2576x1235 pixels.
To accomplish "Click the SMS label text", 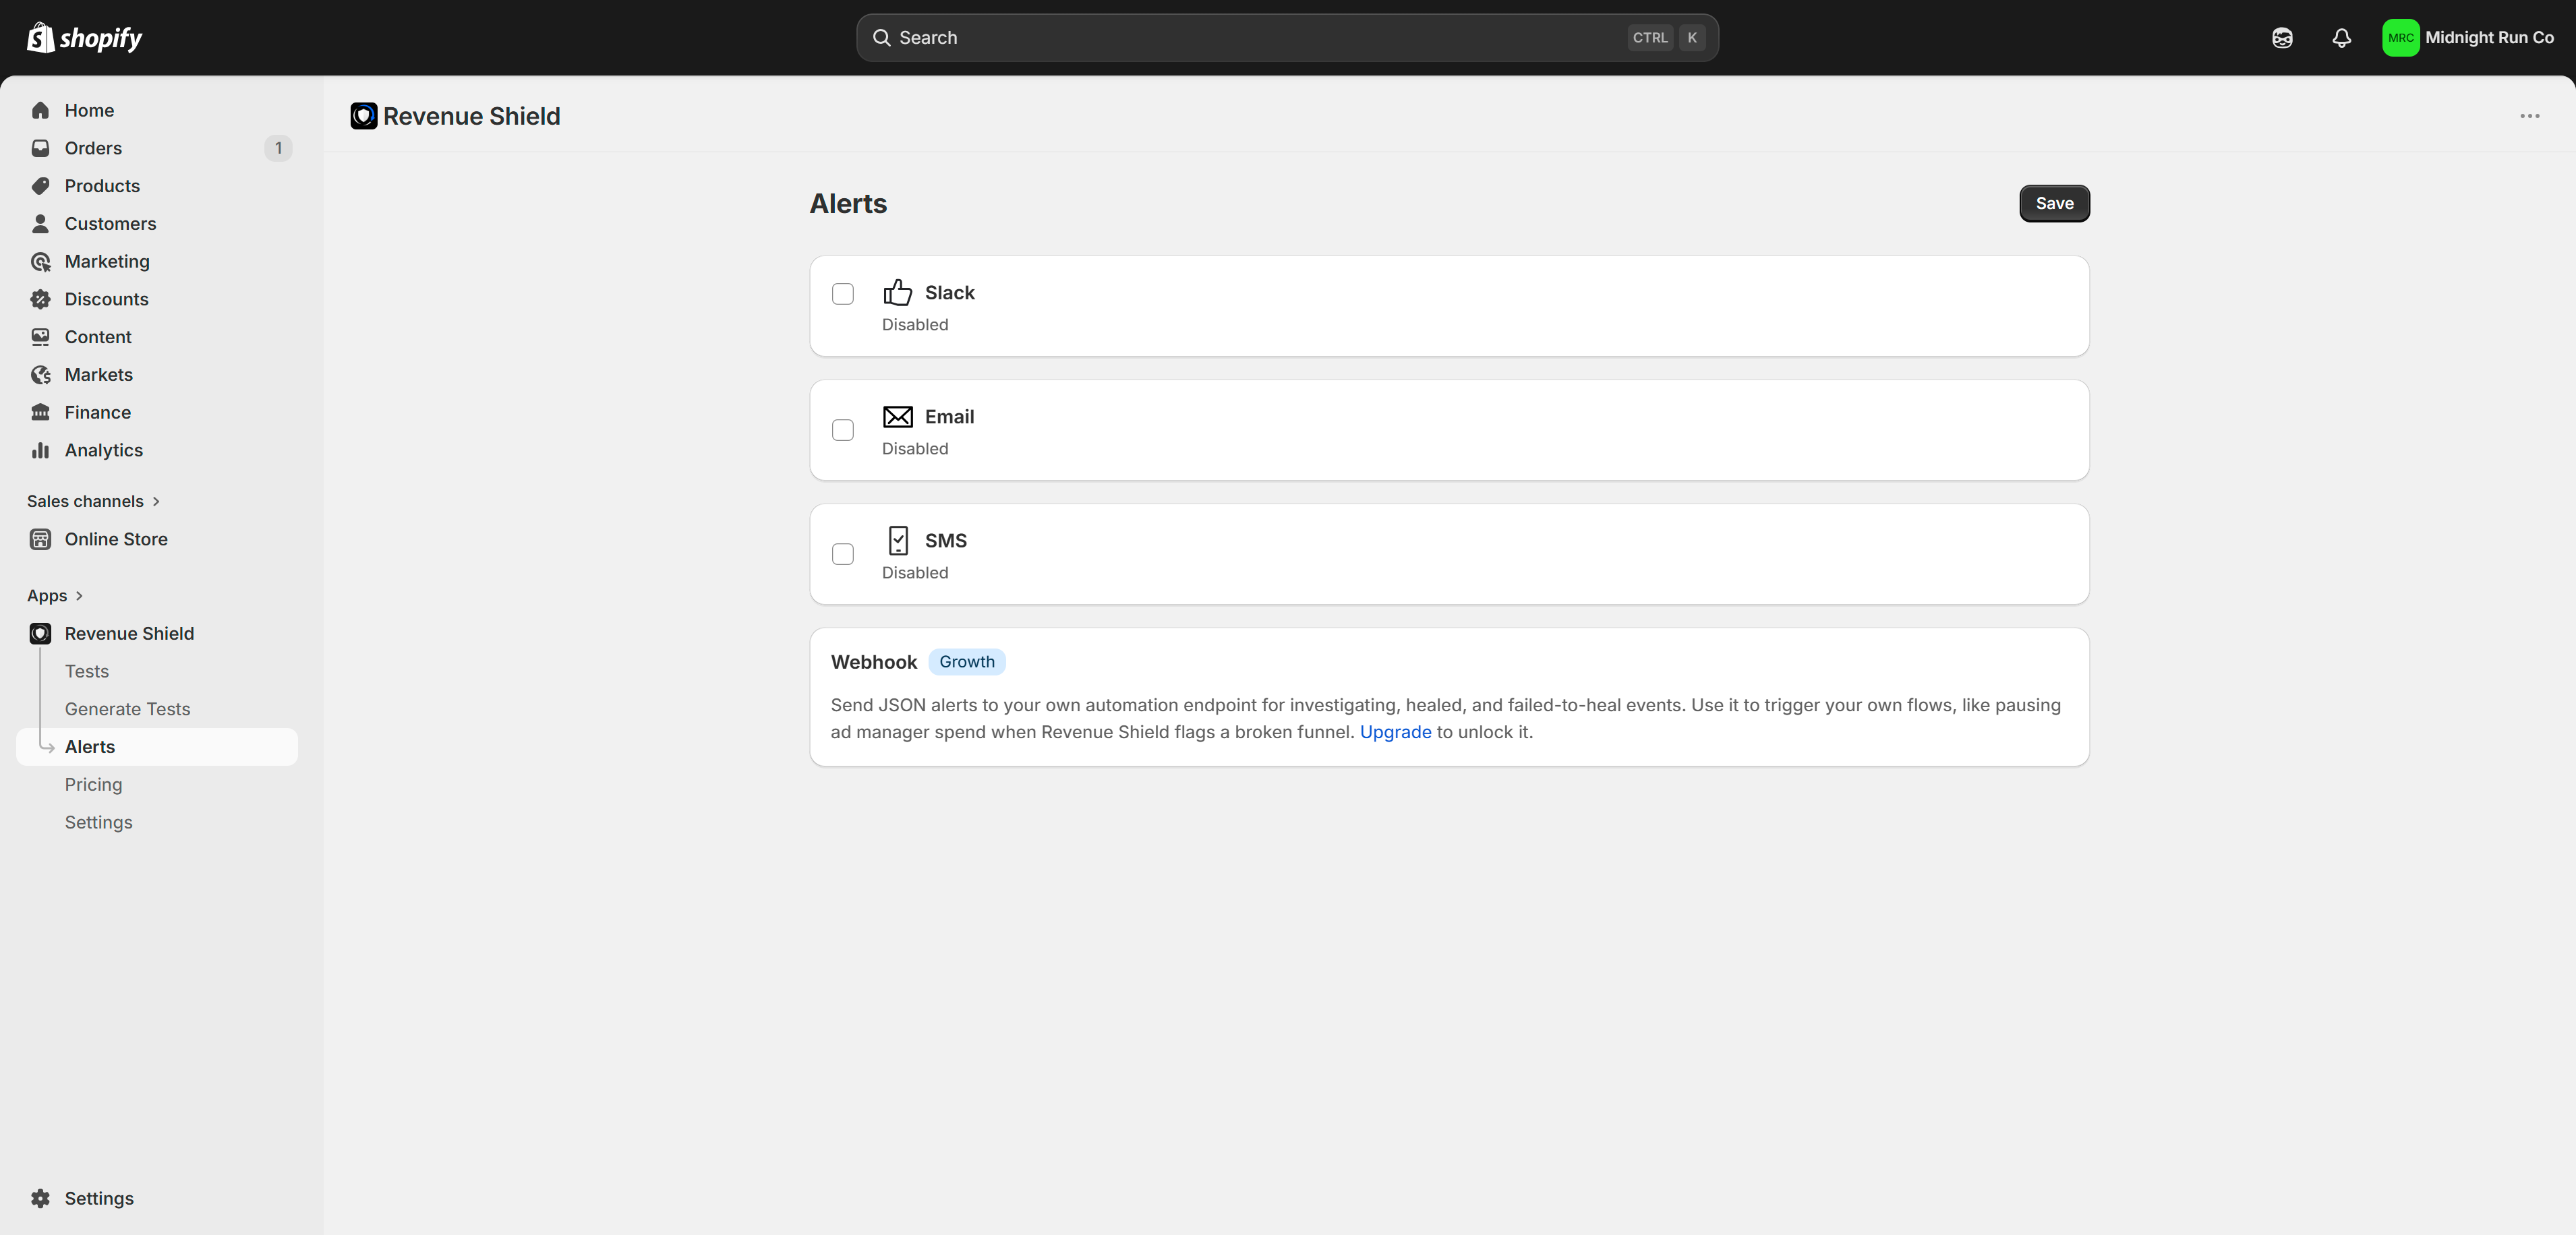I will coord(945,540).
